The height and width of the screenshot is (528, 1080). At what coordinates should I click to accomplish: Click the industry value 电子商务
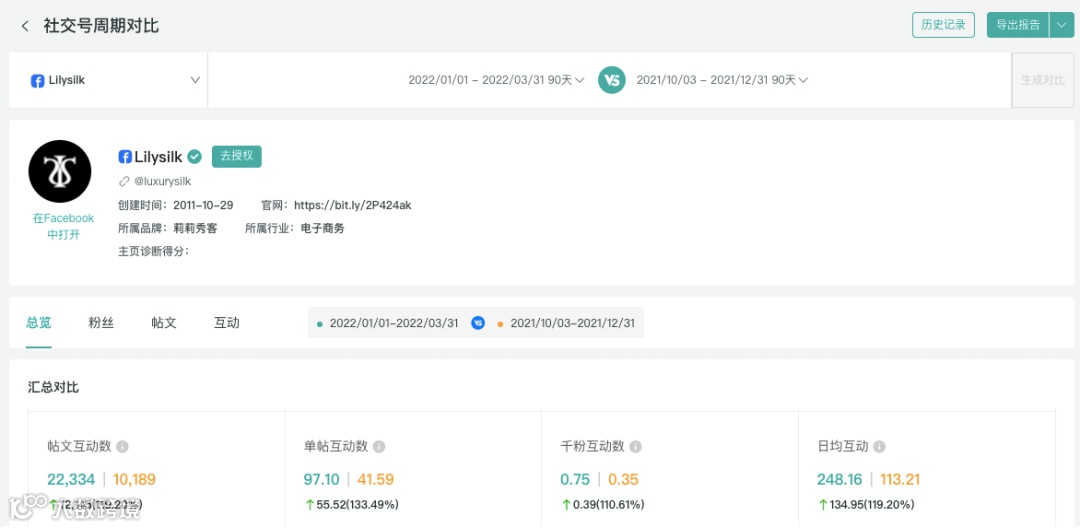click(x=322, y=229)
